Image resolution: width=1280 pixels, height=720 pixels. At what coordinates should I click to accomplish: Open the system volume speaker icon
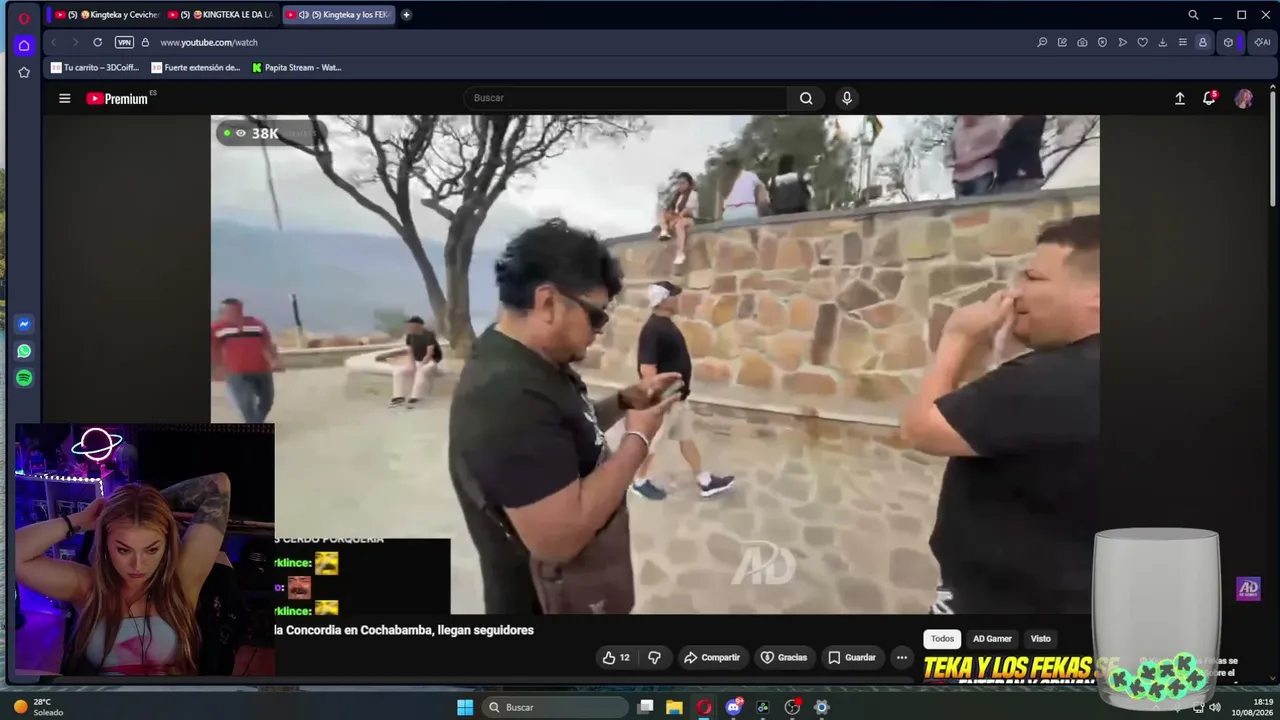click(1215, 707)
